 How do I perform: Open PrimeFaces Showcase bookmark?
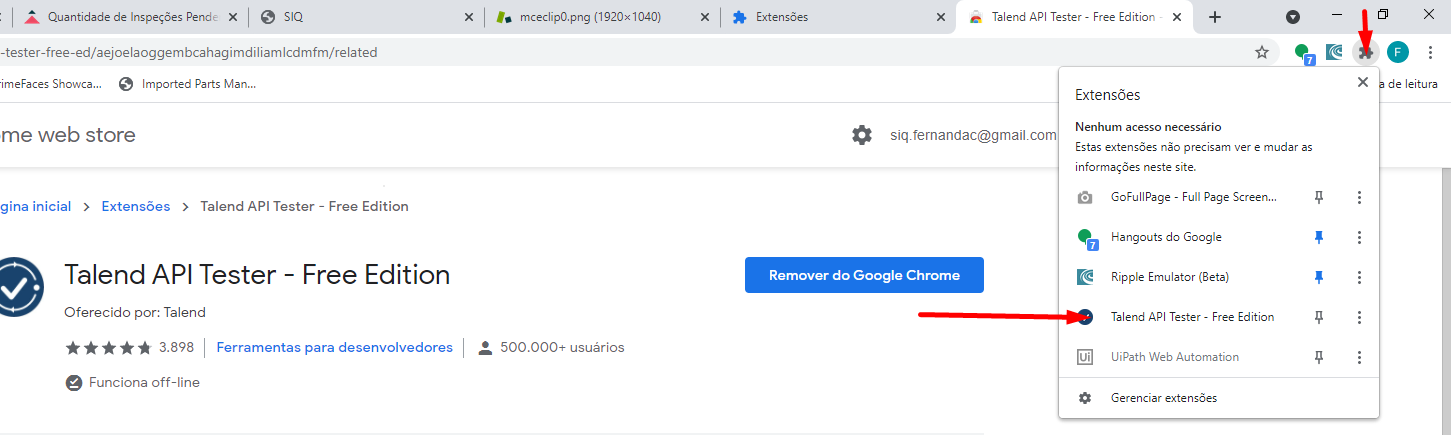coord(51,84)
